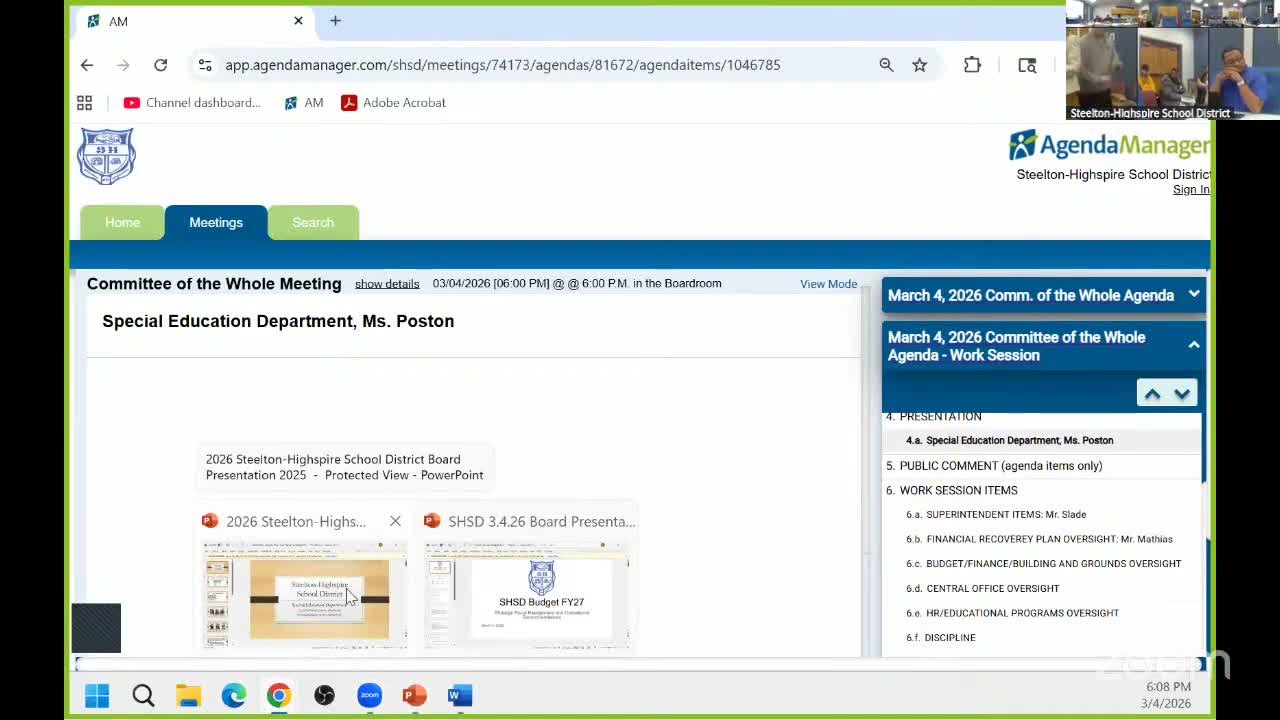1280x720 pixels.
Task: Open a new browser tab
Action: click(335, 20)
